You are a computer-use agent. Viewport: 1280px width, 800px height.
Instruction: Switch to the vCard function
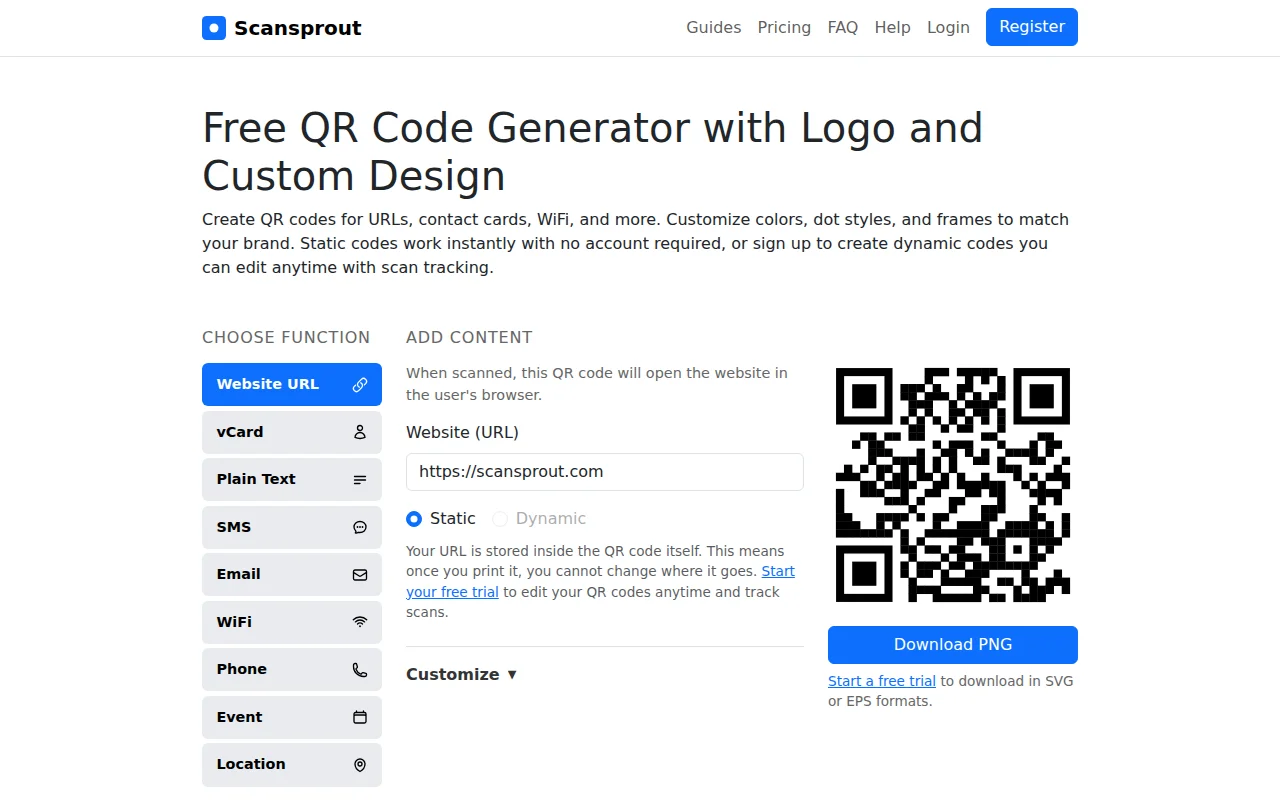pyautogui.click(x=292, y=432)
